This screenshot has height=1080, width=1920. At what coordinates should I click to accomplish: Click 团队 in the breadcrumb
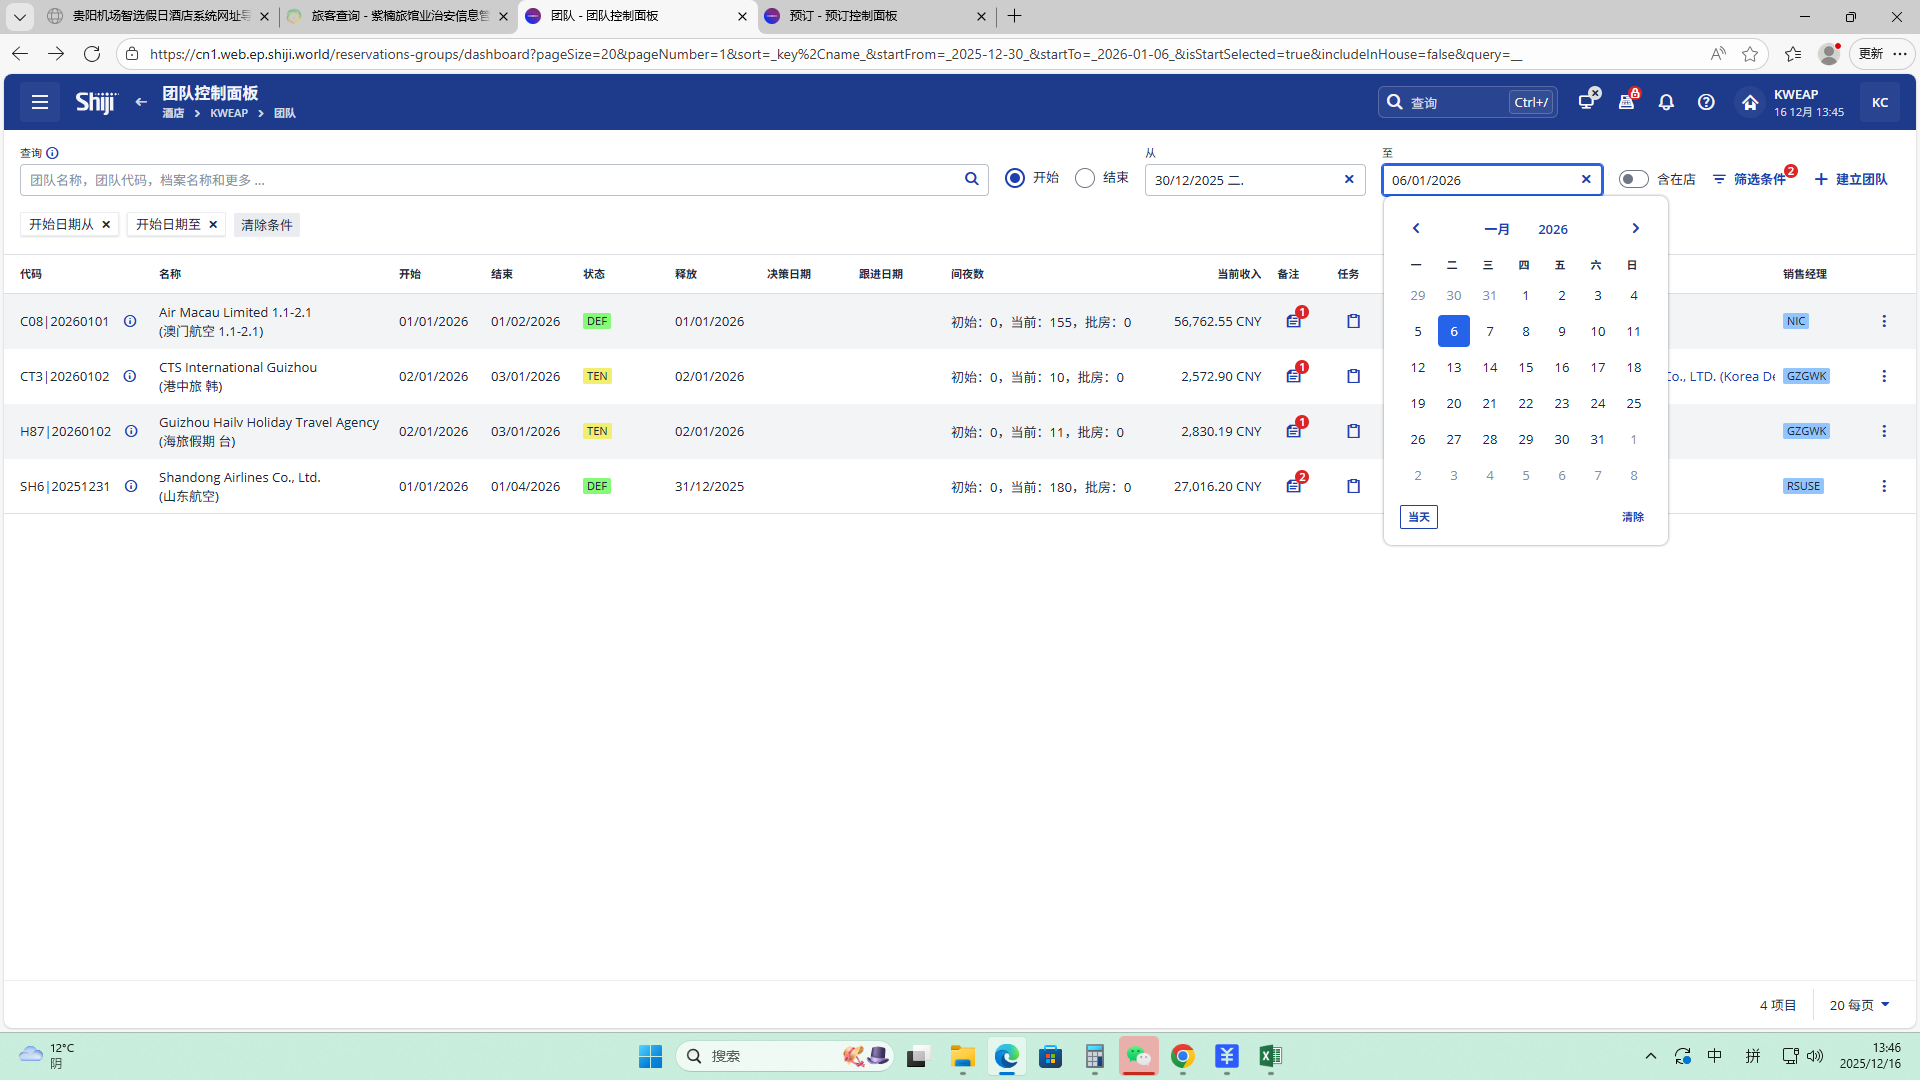pos(285,114)
